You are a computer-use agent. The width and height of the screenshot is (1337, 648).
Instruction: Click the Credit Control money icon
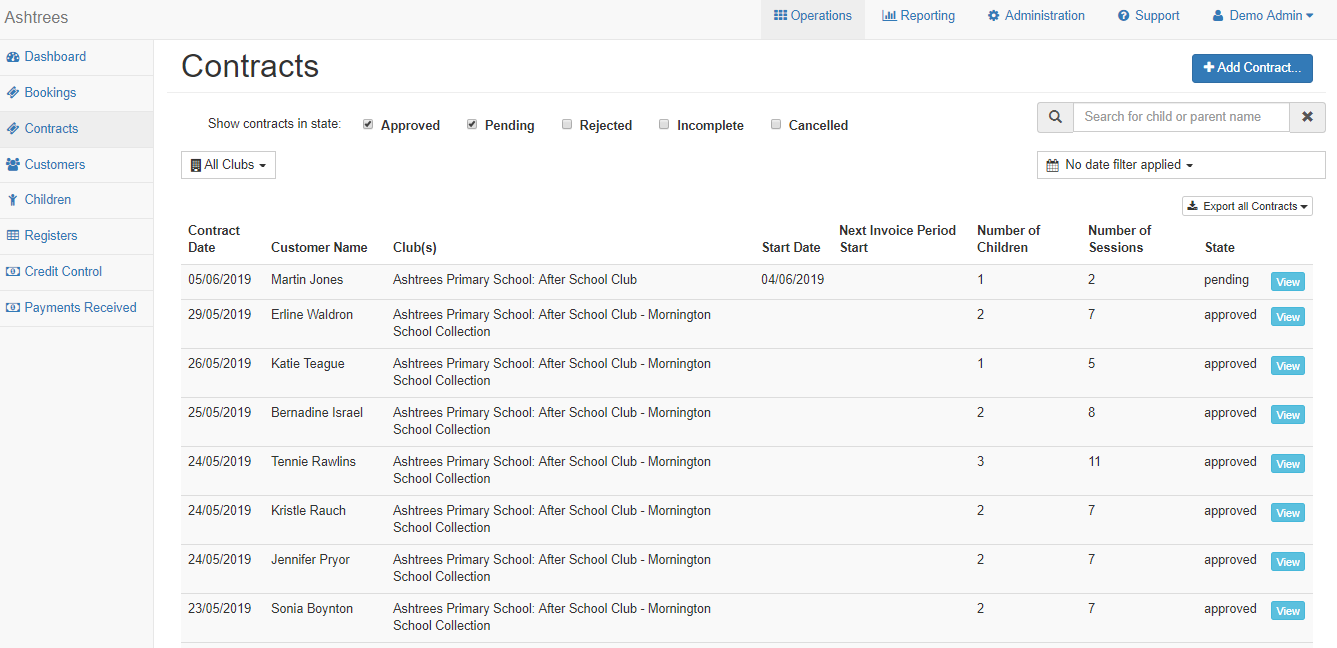(x=13, y=272)
